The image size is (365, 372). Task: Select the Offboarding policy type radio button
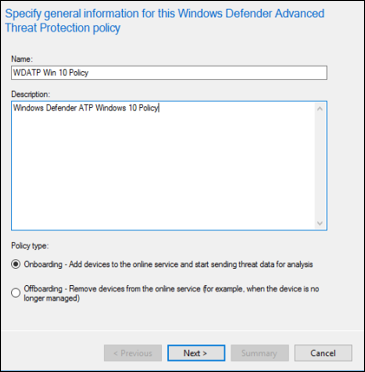pyautogui.click(x=16, y=293)
